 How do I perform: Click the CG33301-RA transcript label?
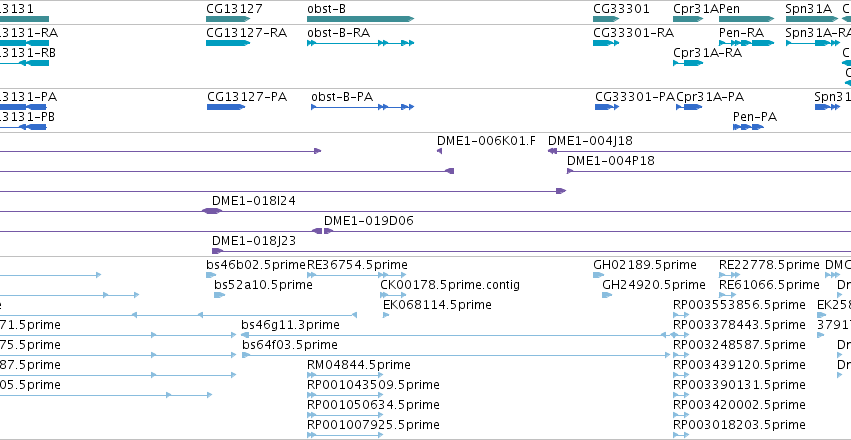[633, 33]
